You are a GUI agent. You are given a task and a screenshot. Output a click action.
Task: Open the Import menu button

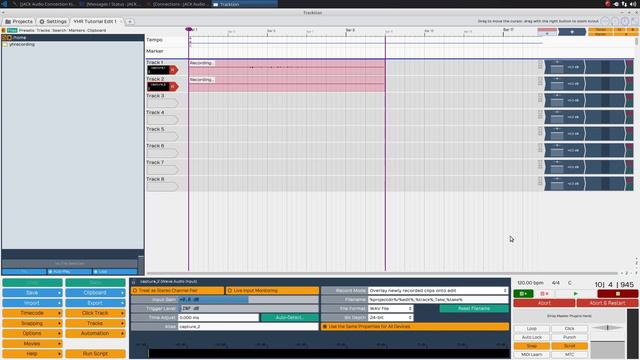(x=32, y=303)
